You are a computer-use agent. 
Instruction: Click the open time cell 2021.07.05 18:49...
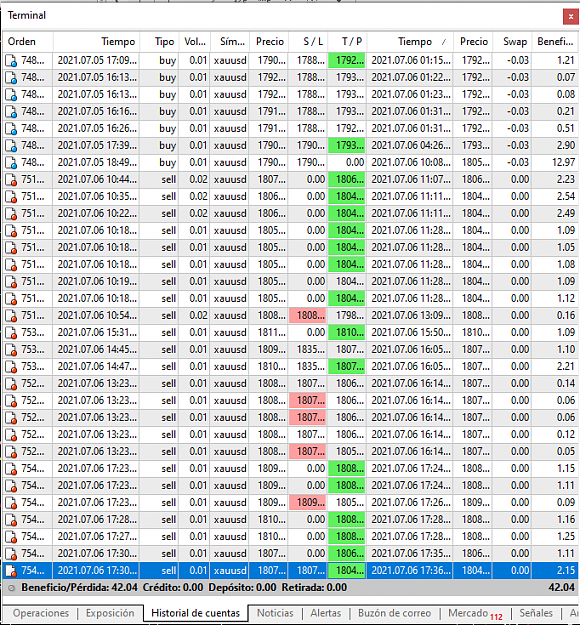pyautogui.click(x=96, y=163)
